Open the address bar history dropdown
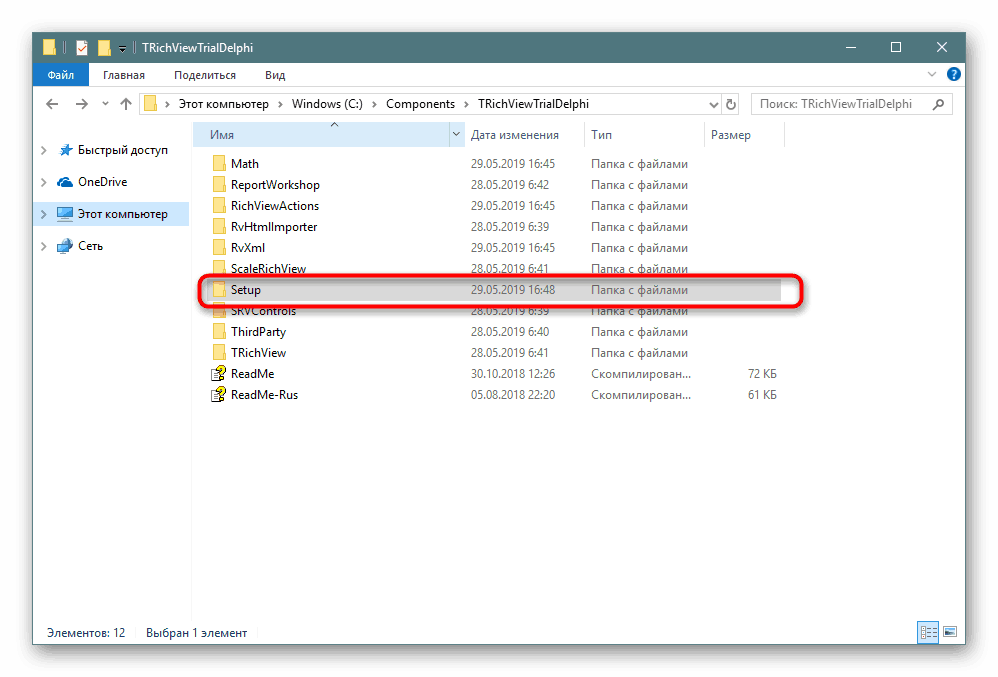 pos(713,104)
